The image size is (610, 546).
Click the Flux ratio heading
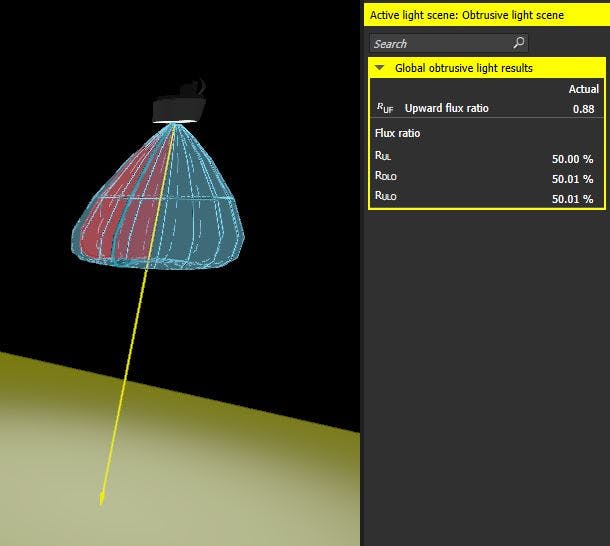coord(397,133)
